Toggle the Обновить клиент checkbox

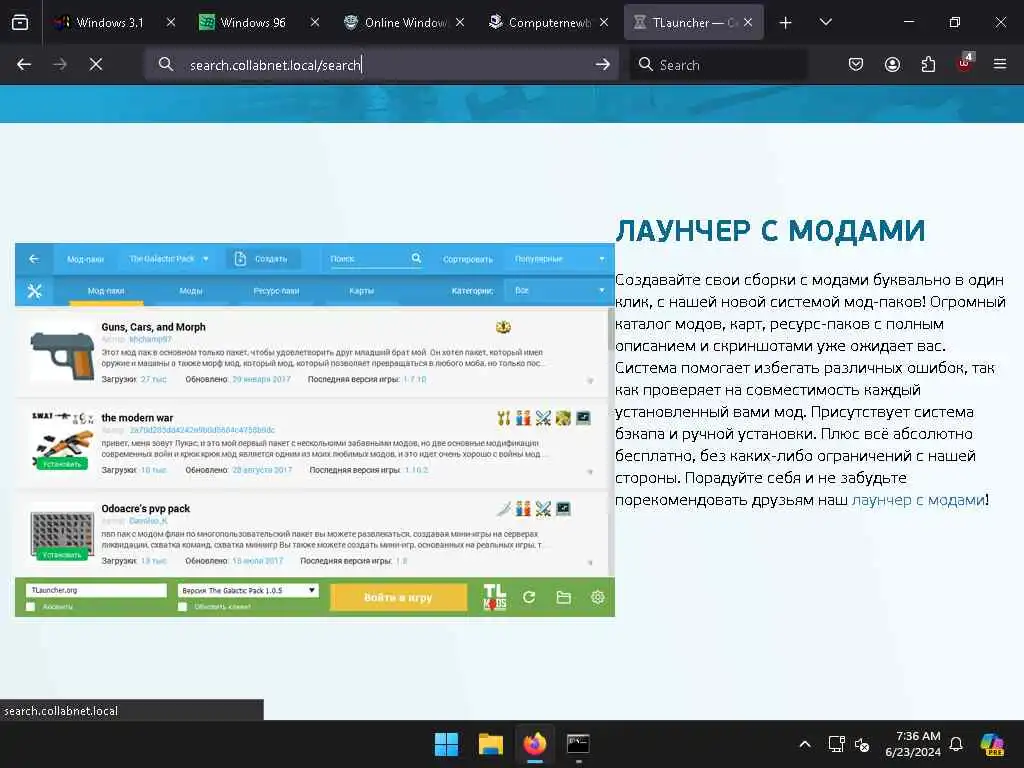coord(182,607)
